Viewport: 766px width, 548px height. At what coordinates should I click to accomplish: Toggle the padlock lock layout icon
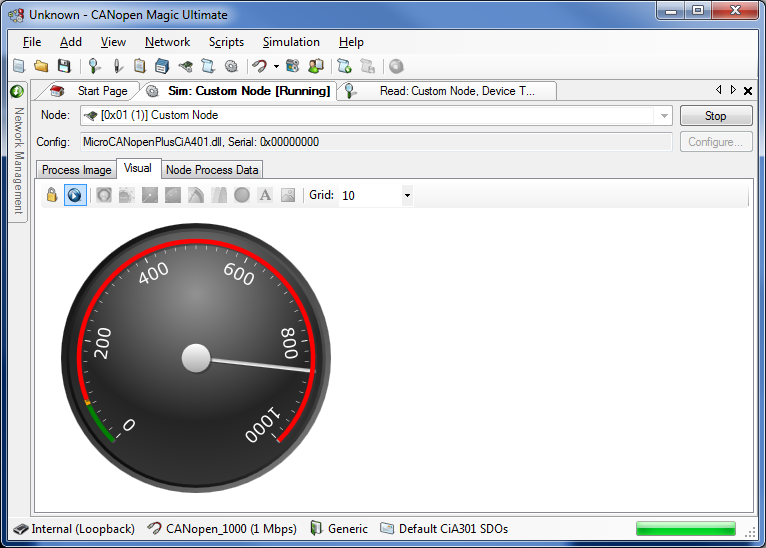click(x=51, y=196)
